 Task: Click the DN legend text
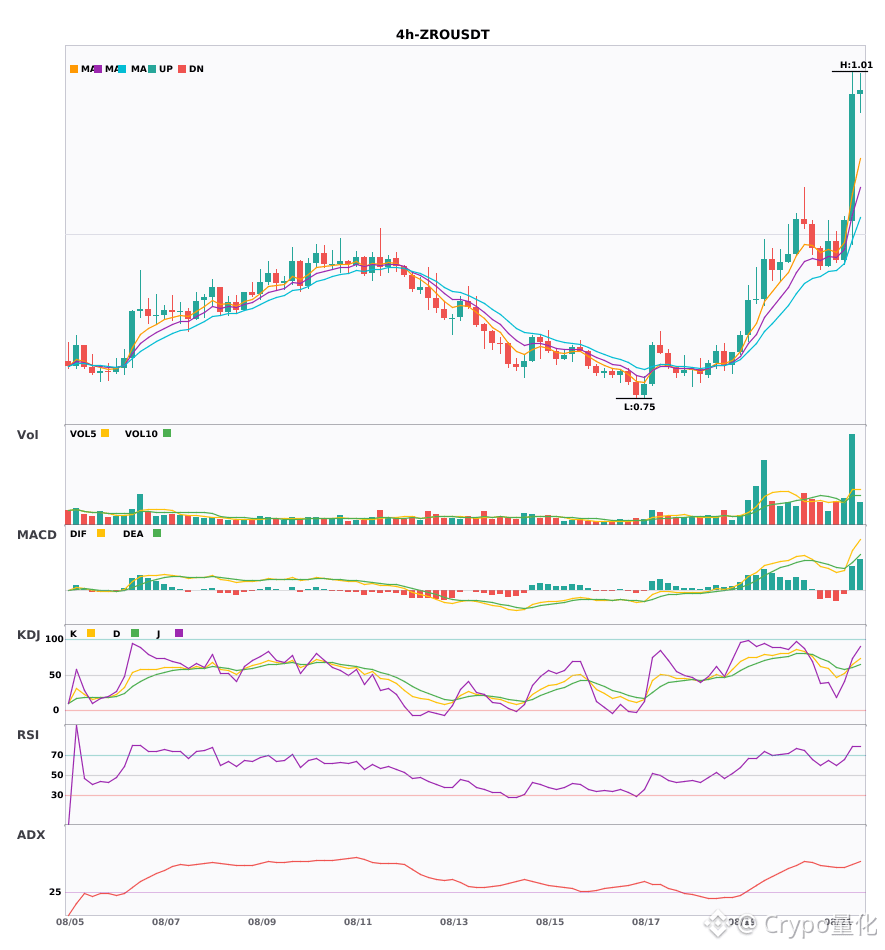click(196, 69)
